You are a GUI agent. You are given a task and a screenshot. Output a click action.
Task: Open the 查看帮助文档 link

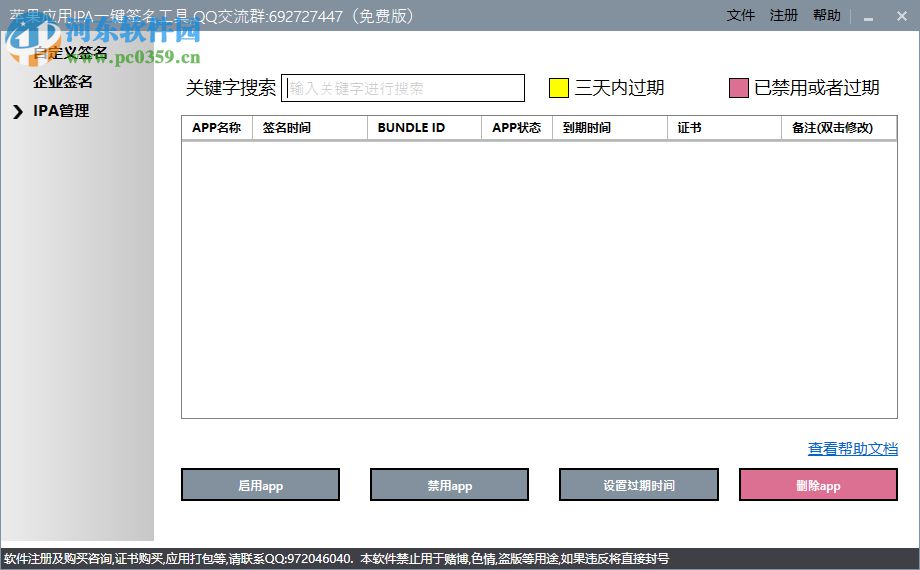click(853, 449)
